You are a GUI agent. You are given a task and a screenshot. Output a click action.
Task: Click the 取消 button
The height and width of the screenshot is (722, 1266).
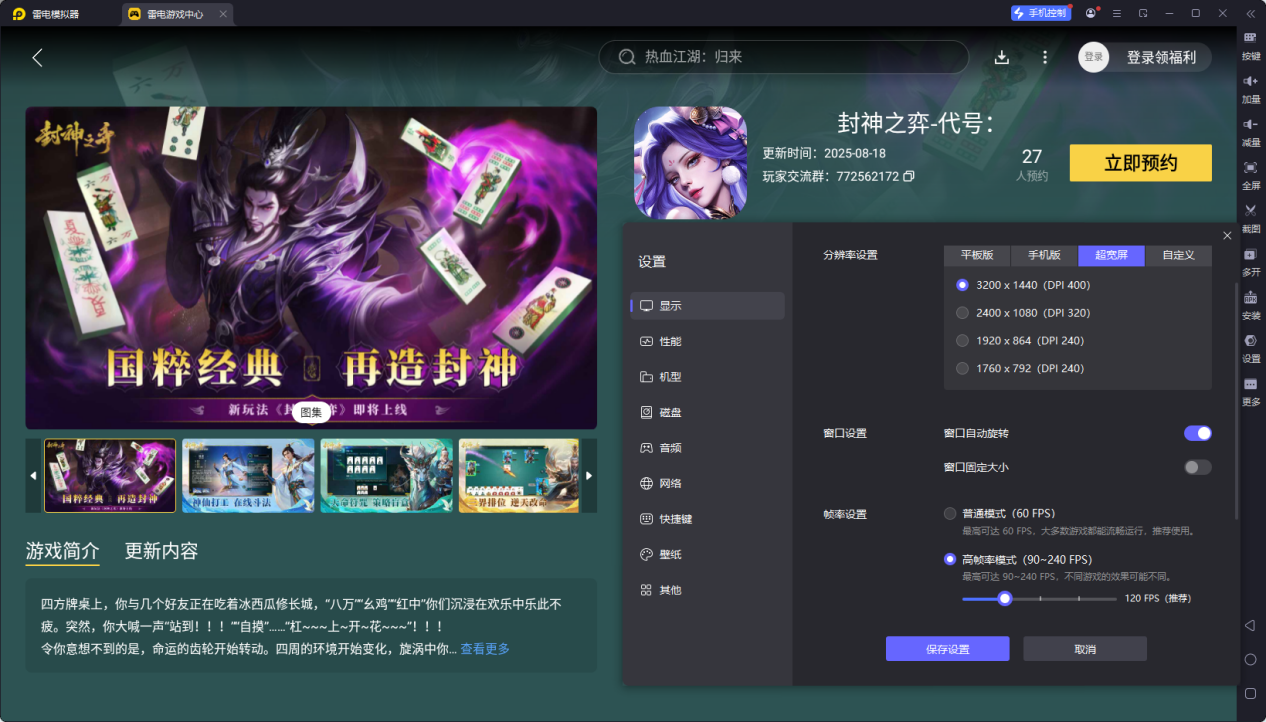1085,649
